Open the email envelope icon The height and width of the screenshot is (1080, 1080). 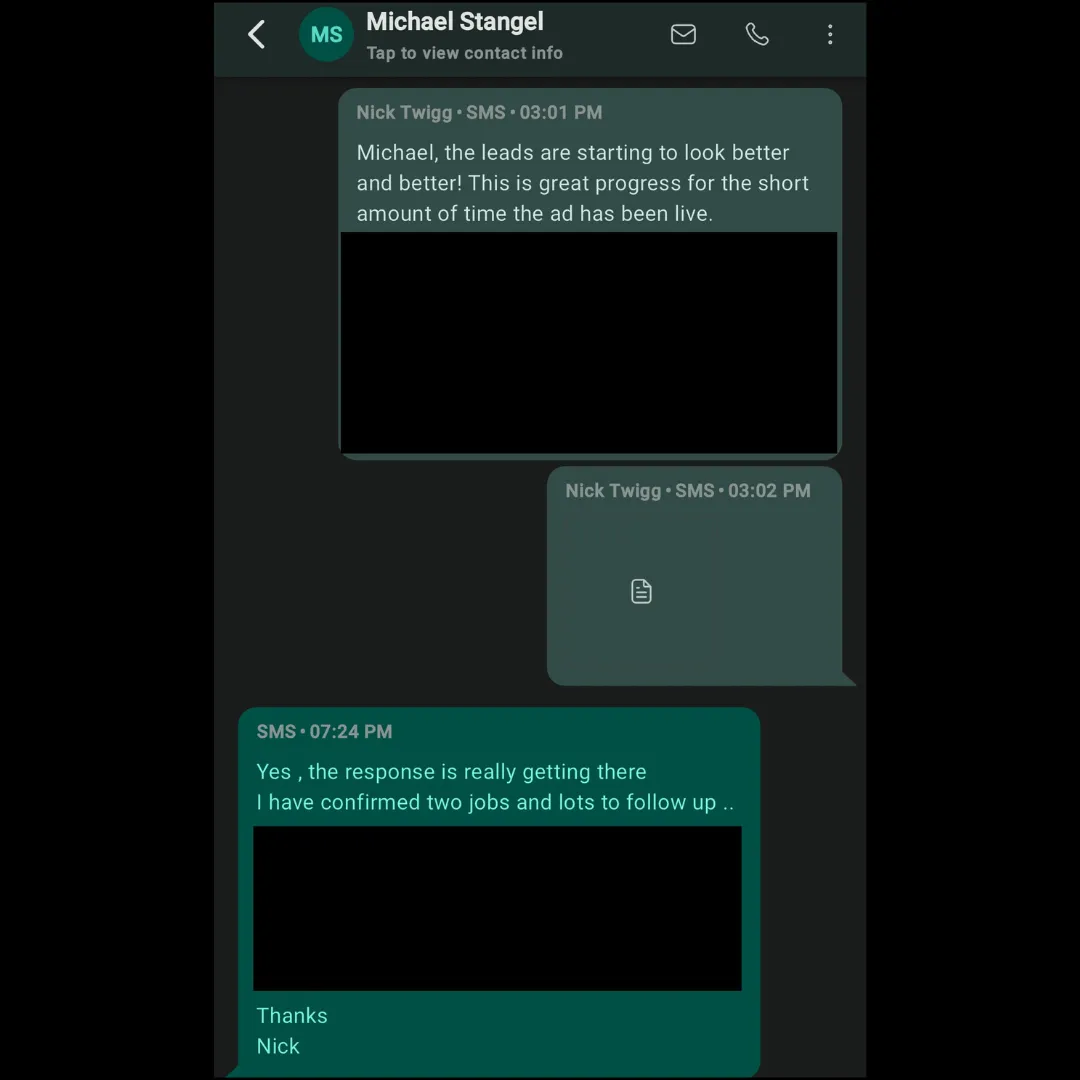tap(683, 34)
